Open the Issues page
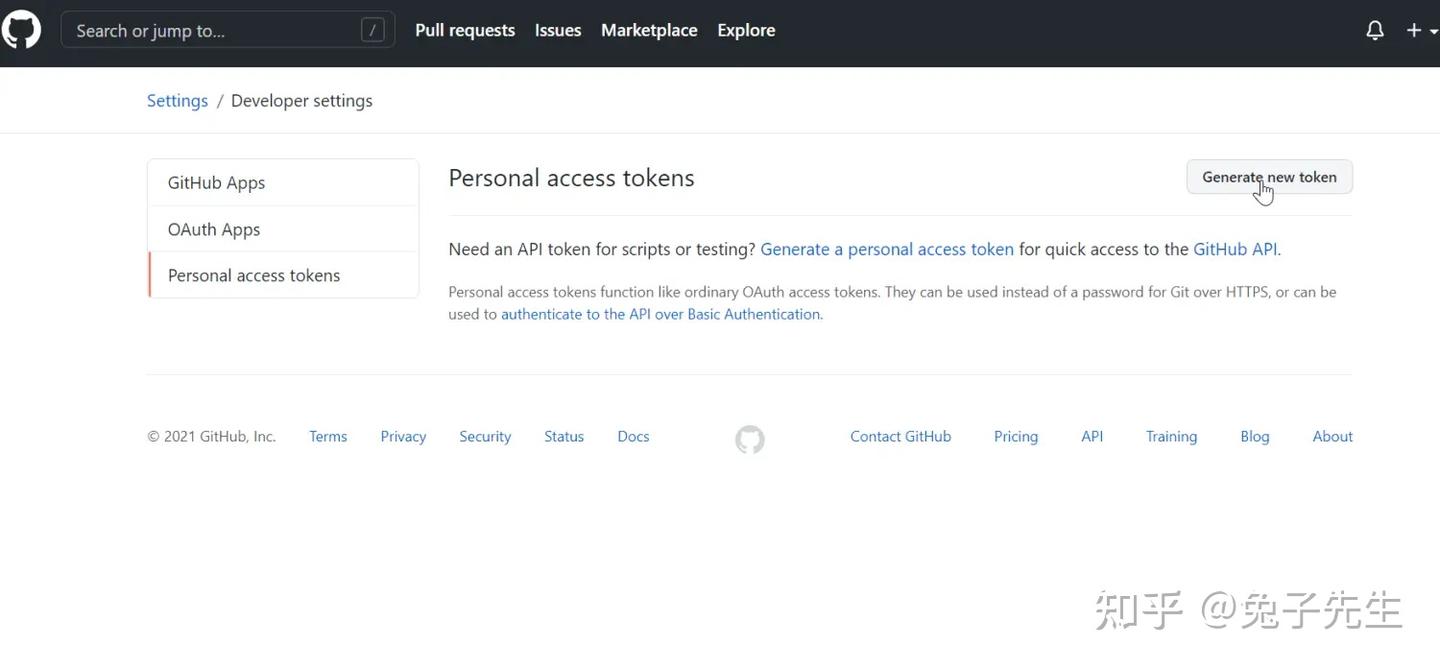This screenshot has width=1440, height=668. click(557, 30)
